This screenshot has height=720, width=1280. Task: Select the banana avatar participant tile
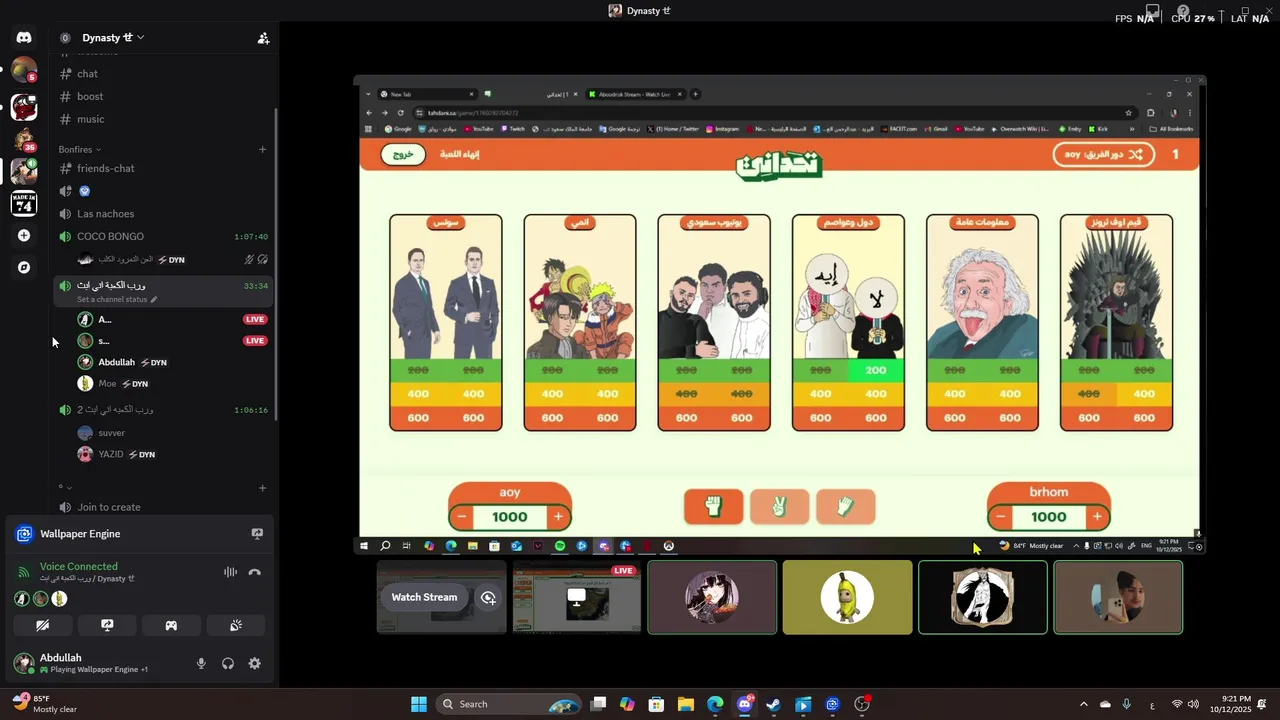848,598
